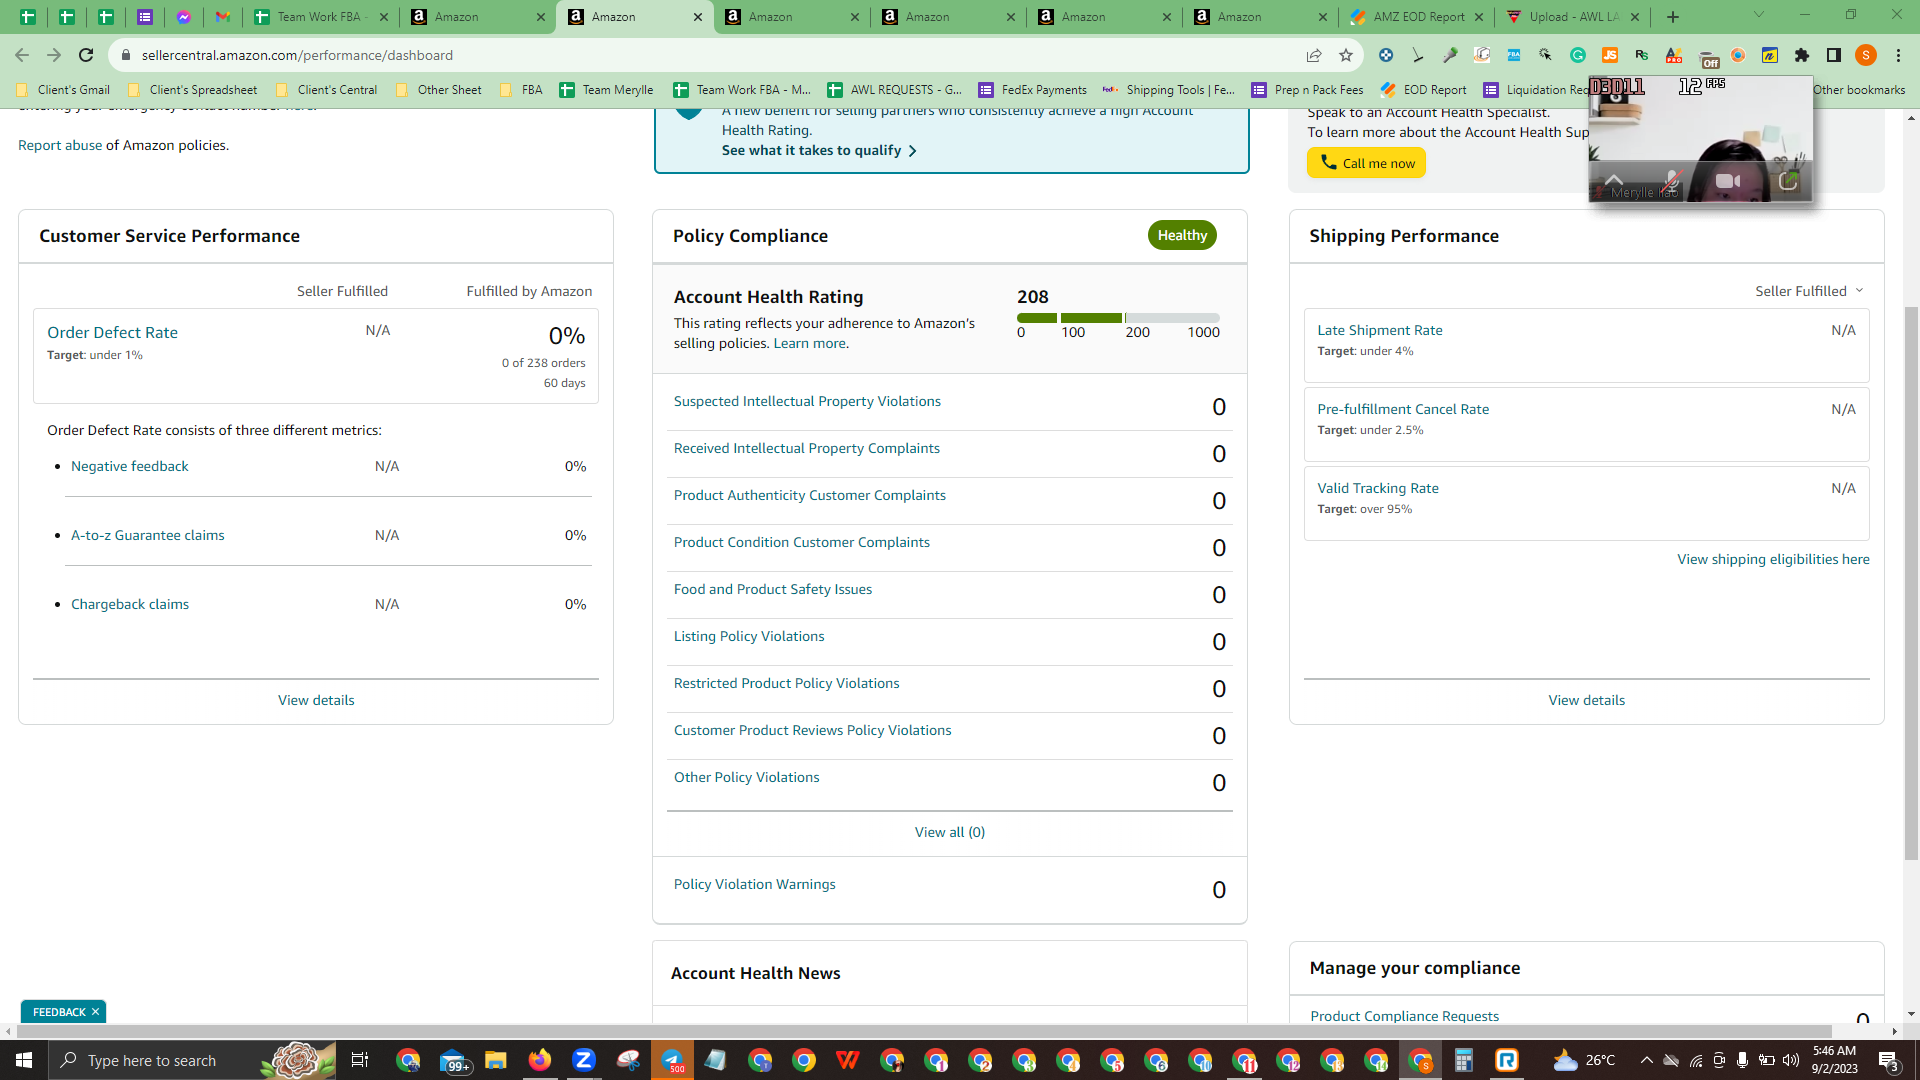Click the share screen icon in Zoom overlay

click(x=1788, y=181)
